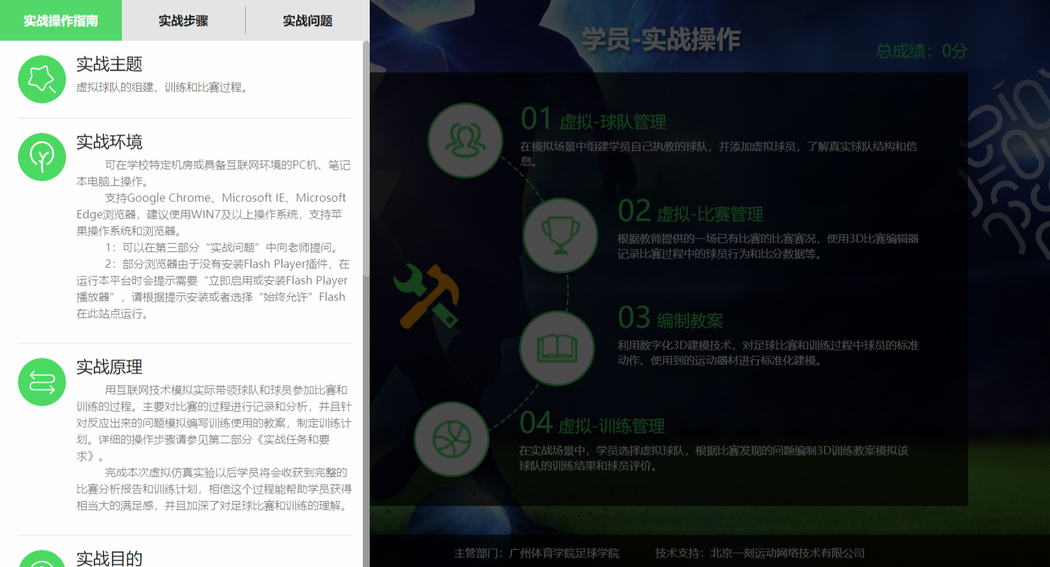Select the basketball training management icon
Screen dimensions: 1050x567
452,439
